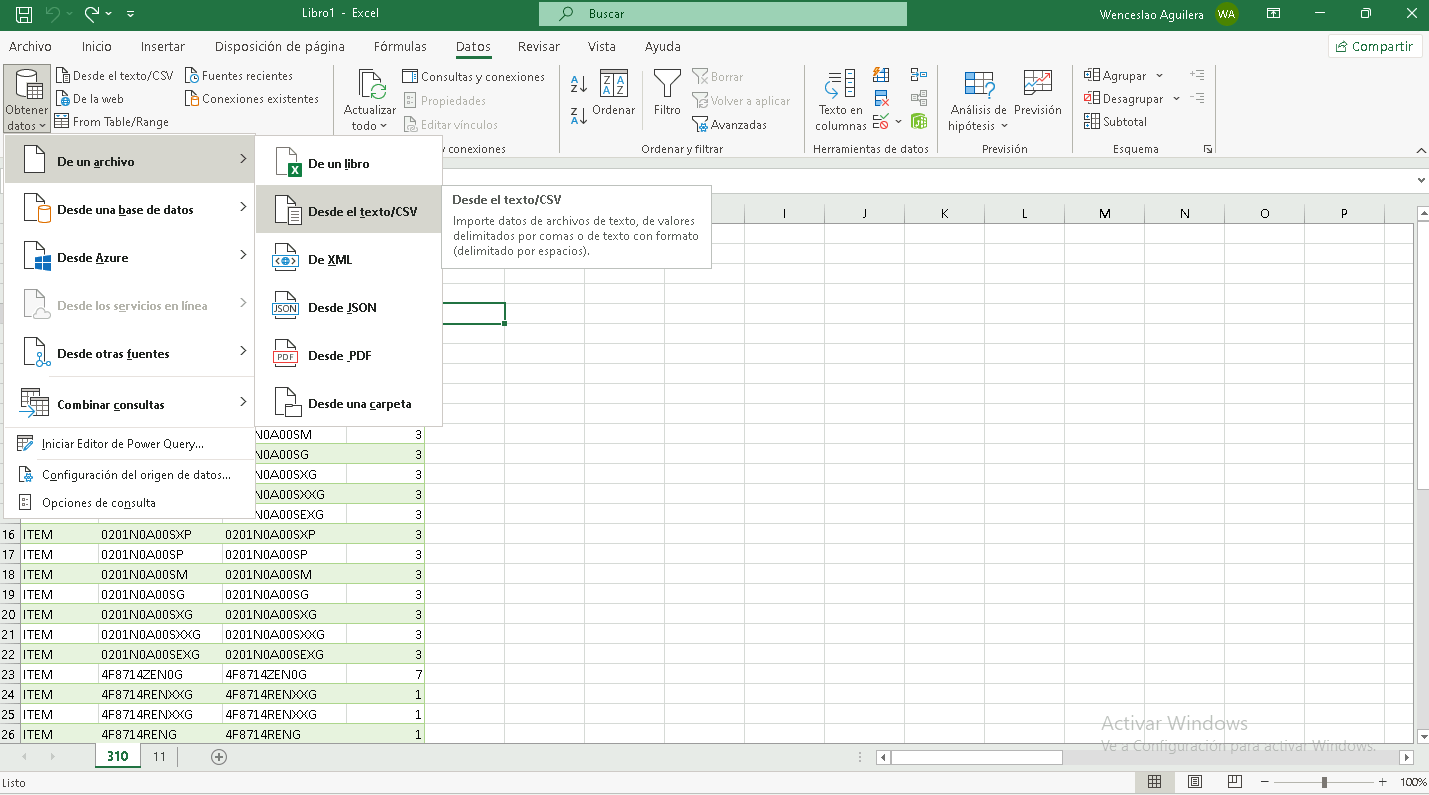Click the zoom slider in status bar
The width and height of the screenshot is (1429, 795).
click(x=1324, y=782)
